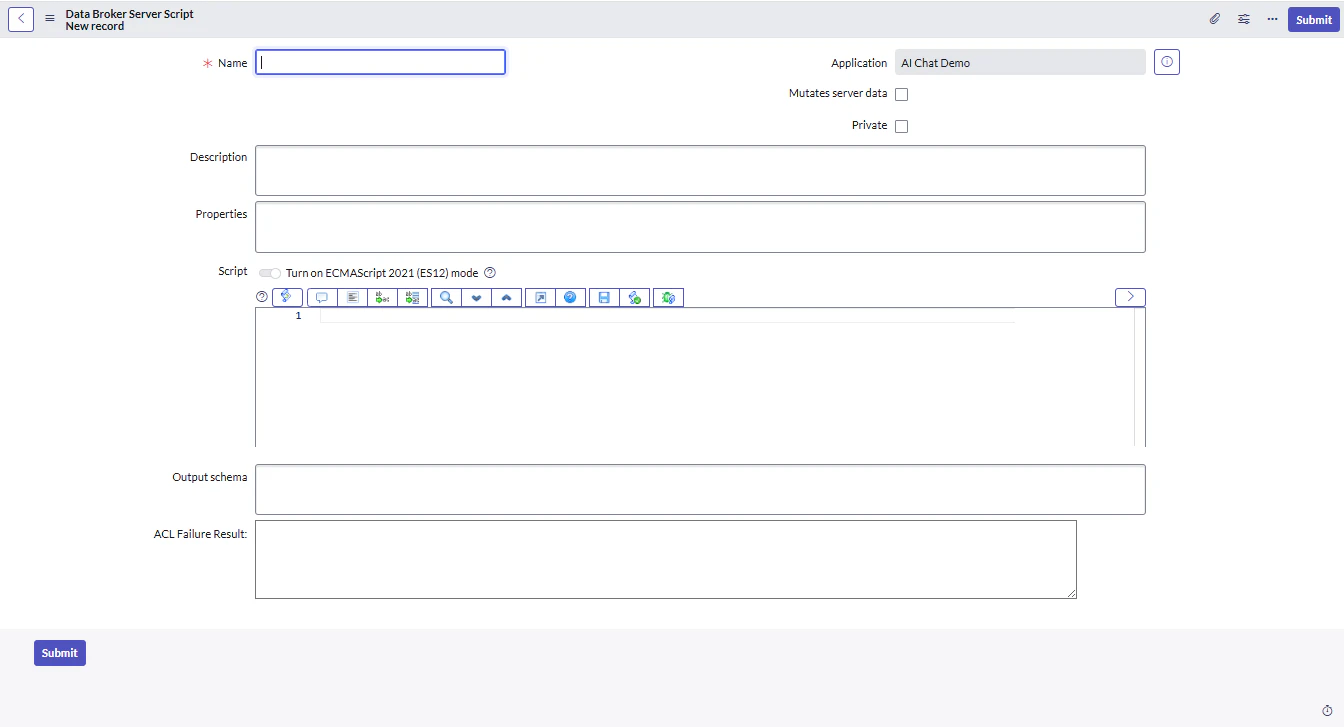
Task: Click line 1 in the script editor
Action: tap(667, 316)
